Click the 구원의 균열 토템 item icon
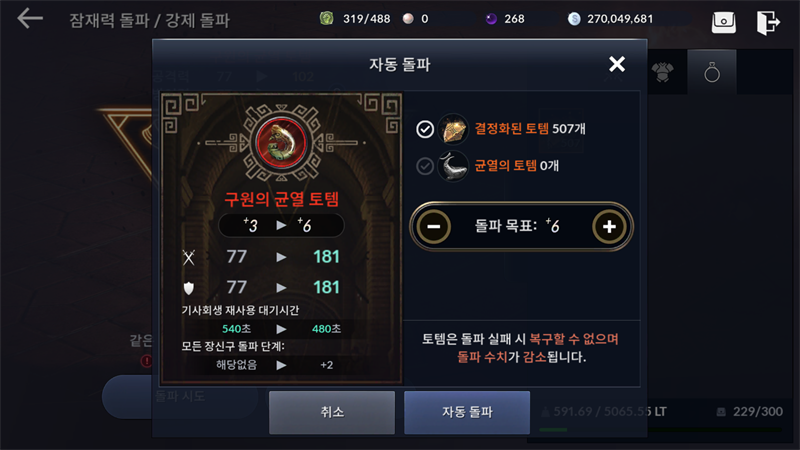The image size is (800, 450). pos(281,143)
